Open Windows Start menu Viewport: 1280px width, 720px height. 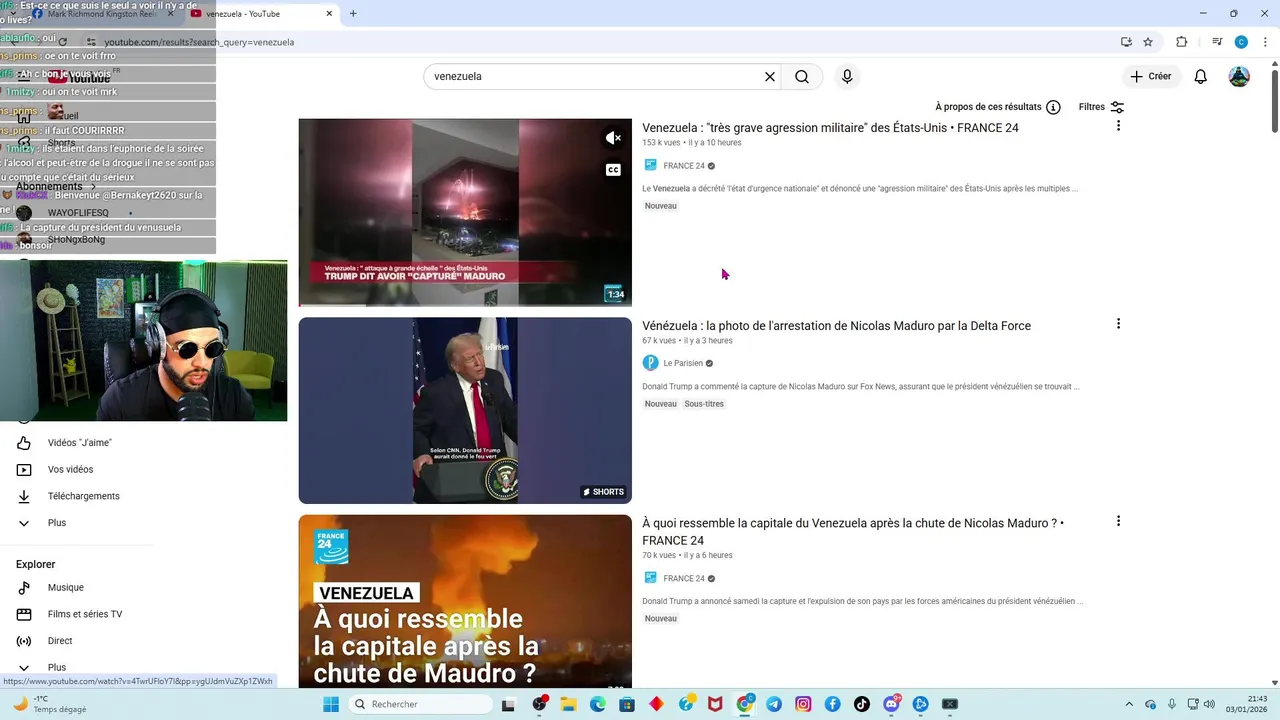point(331,704)
